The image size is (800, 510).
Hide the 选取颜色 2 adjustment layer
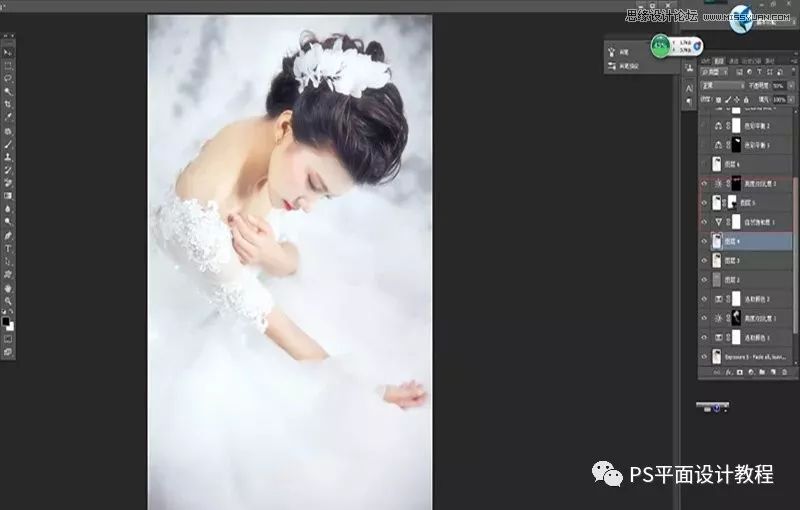pyautogui.click(x=704, y=299)
